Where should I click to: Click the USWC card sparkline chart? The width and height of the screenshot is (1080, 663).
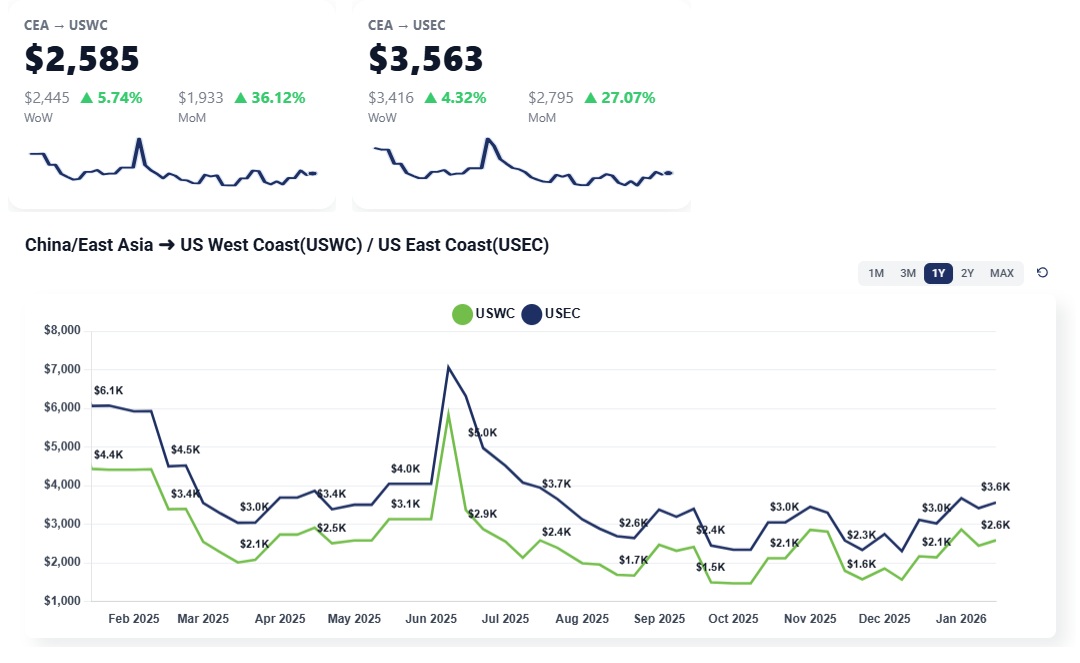(x=172, y=165)
